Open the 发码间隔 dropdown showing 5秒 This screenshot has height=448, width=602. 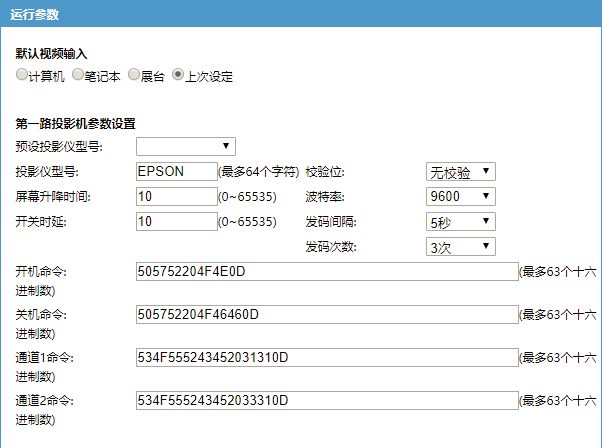pos(460,222)
